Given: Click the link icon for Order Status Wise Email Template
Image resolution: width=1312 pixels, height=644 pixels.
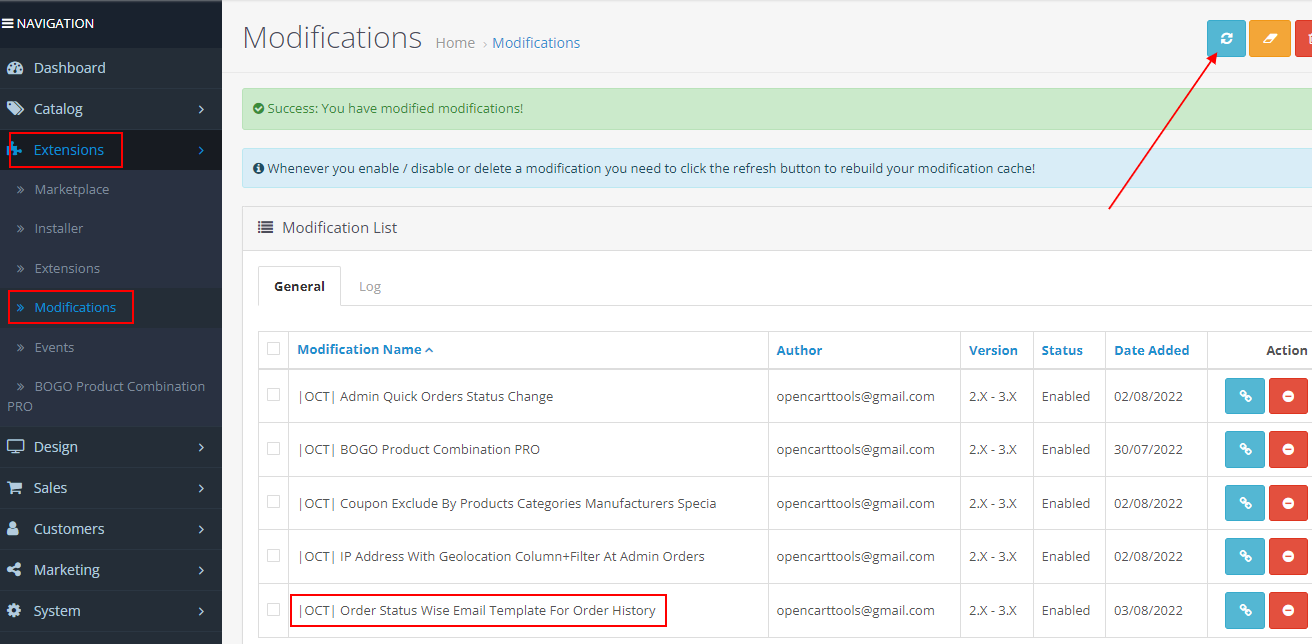Looking at the screenshot, I should [x=1244, y=610].
